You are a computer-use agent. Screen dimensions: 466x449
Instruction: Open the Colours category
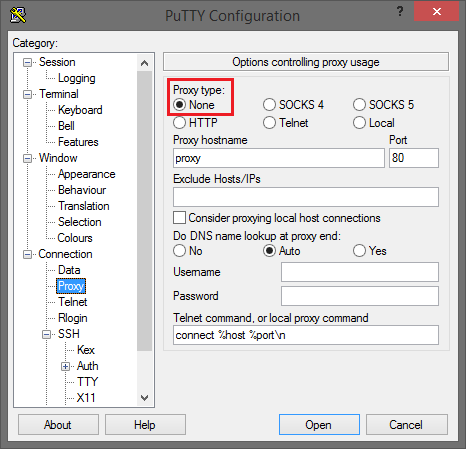tap(75, 238)
